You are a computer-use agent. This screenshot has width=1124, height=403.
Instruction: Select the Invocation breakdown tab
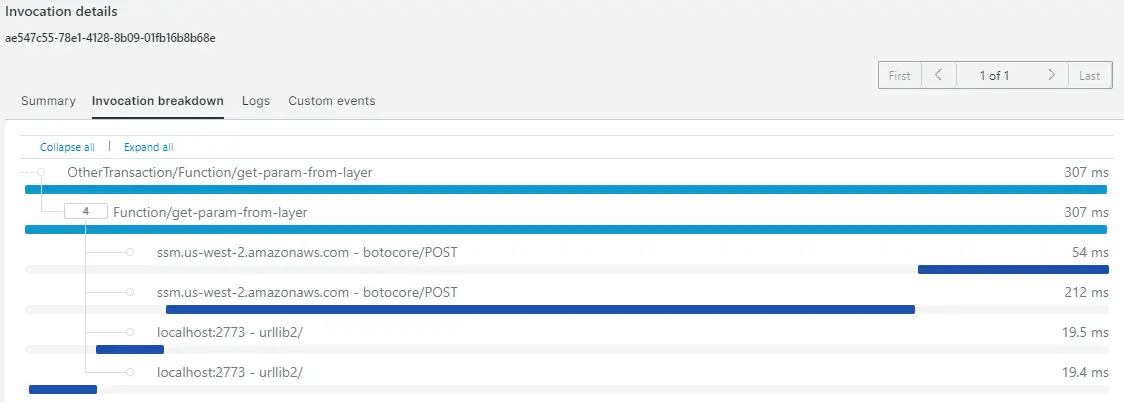coord(158,101)
